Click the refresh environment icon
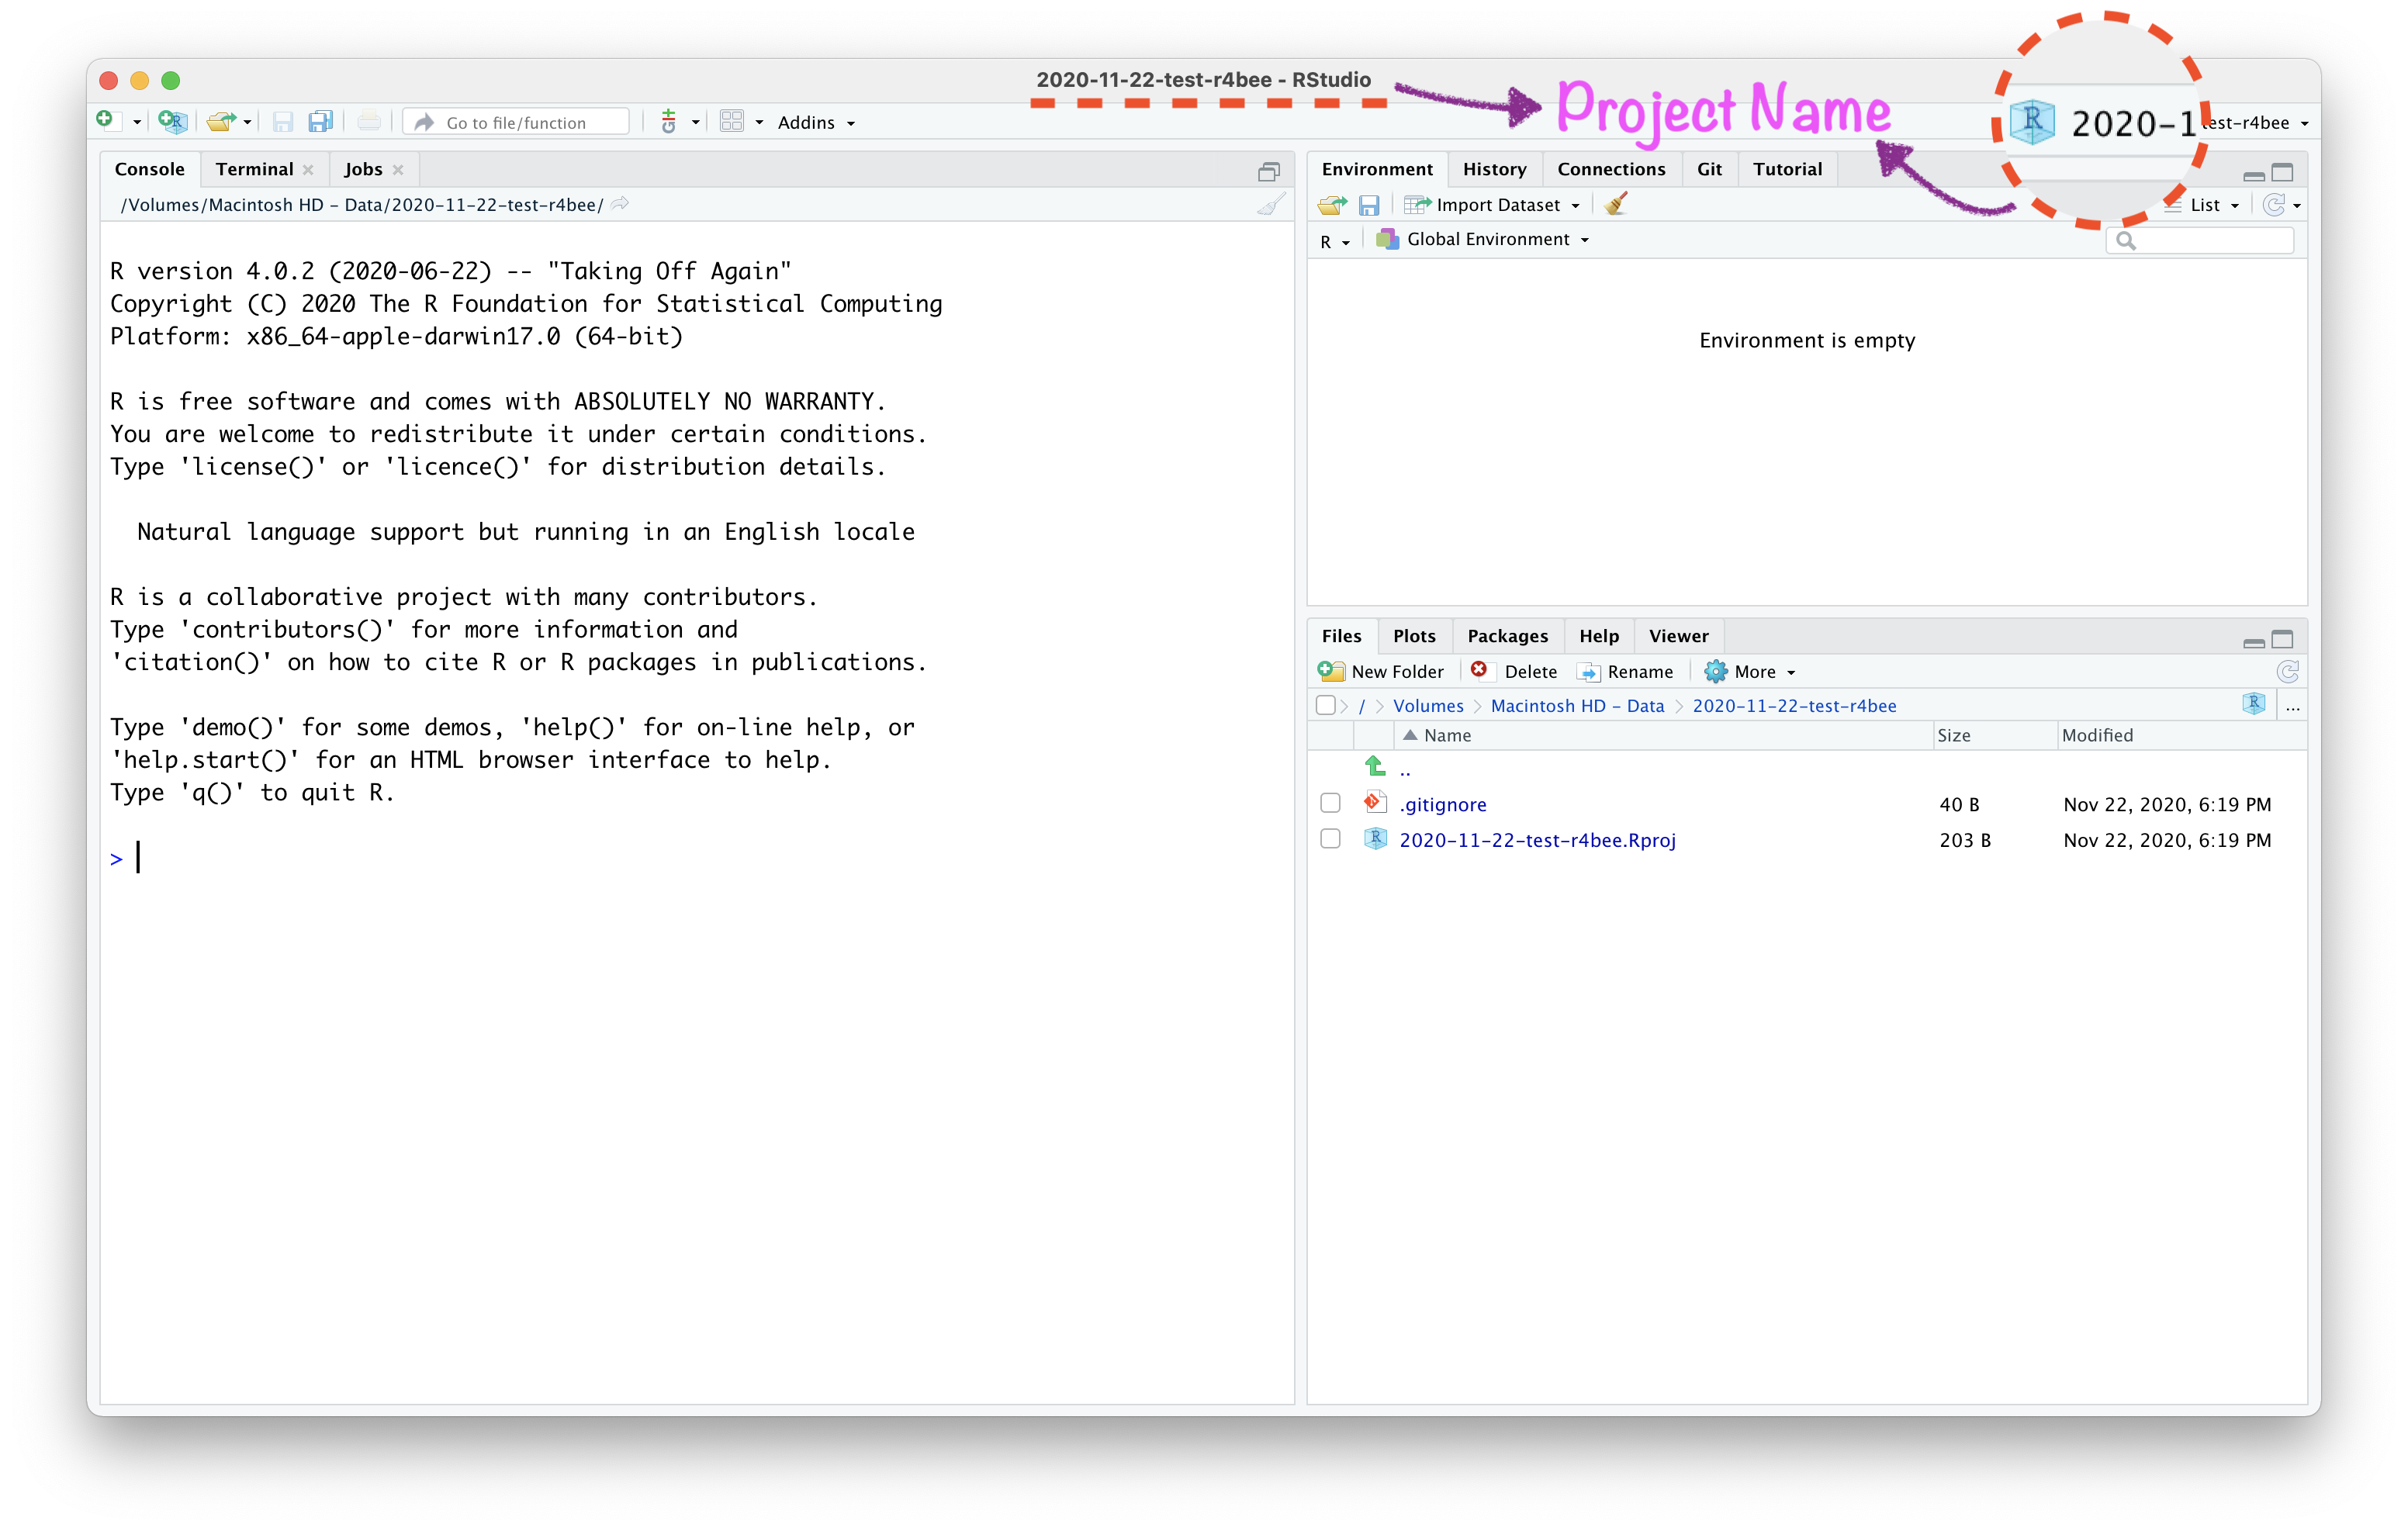Image resolution: width=2408 pixels, height=1531 pixels. click(x=2273, y=205)
